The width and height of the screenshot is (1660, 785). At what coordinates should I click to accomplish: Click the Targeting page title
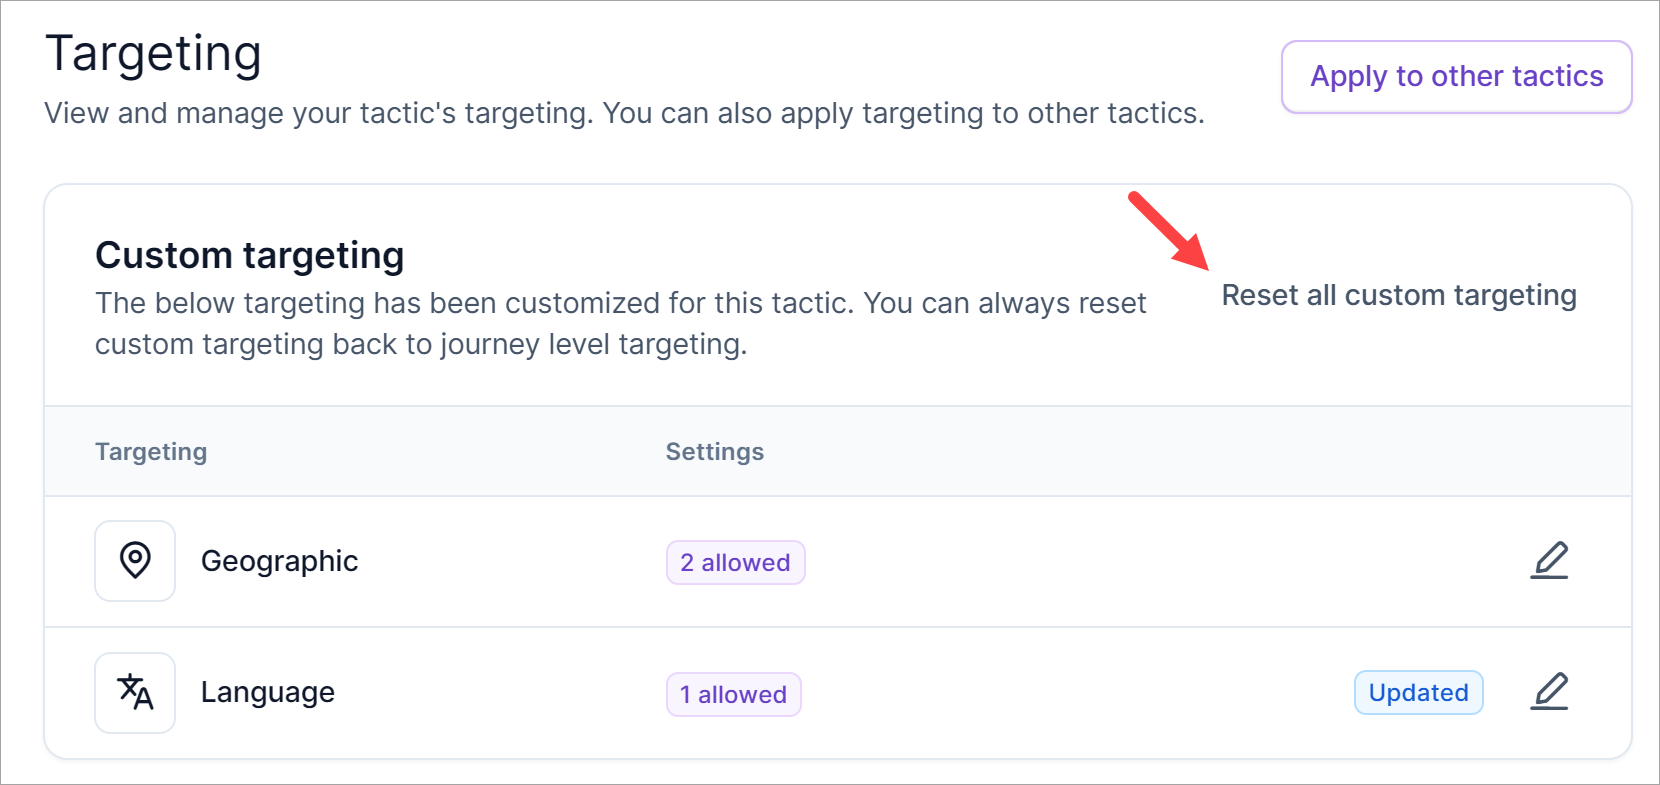pyautogui.click(x=153, y=54)
